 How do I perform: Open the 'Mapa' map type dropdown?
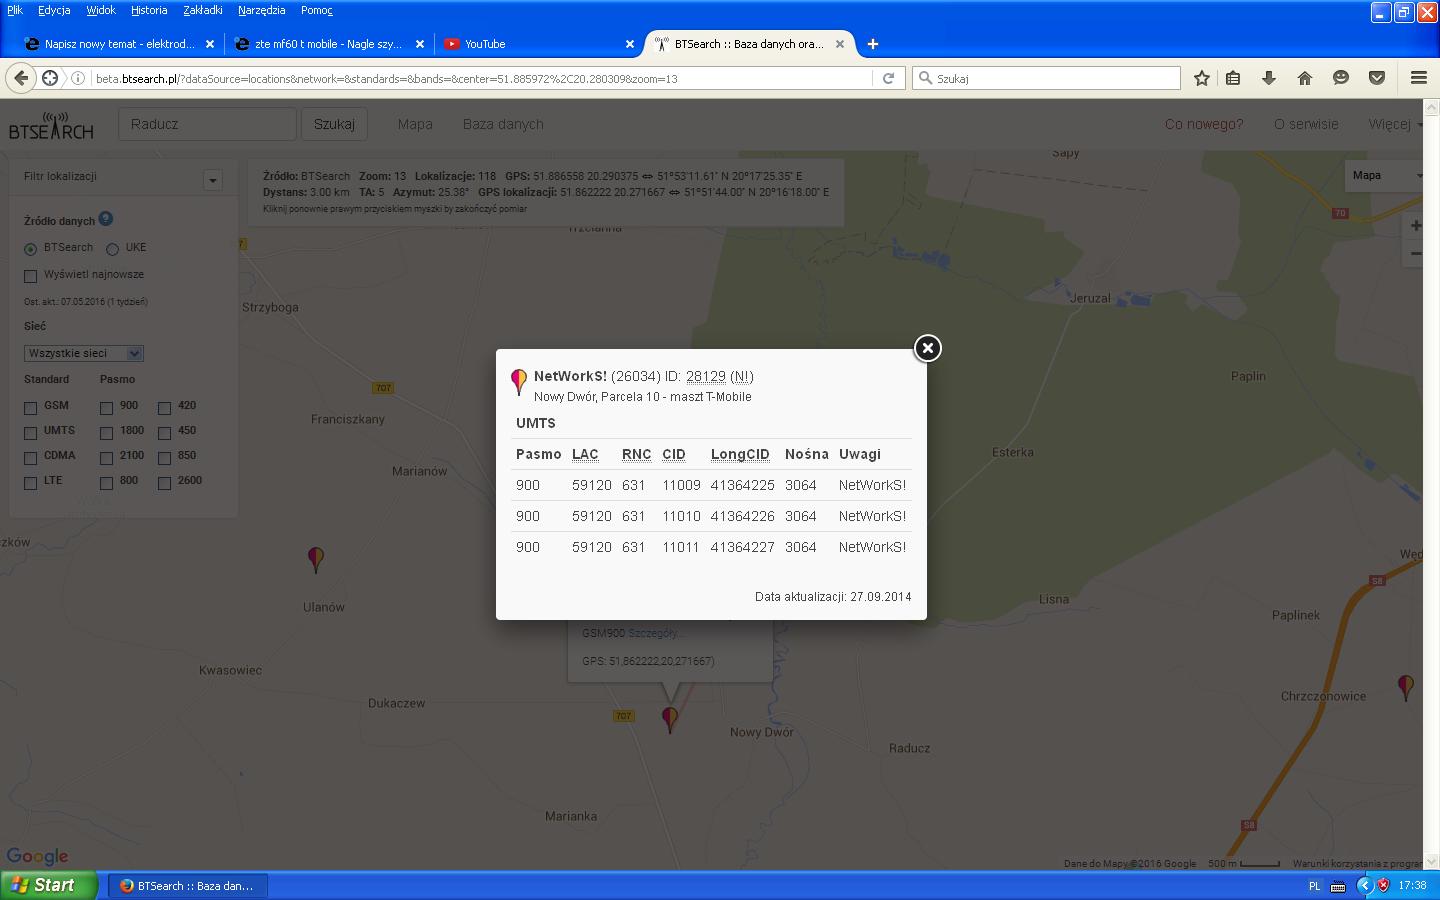point(1384,175)
